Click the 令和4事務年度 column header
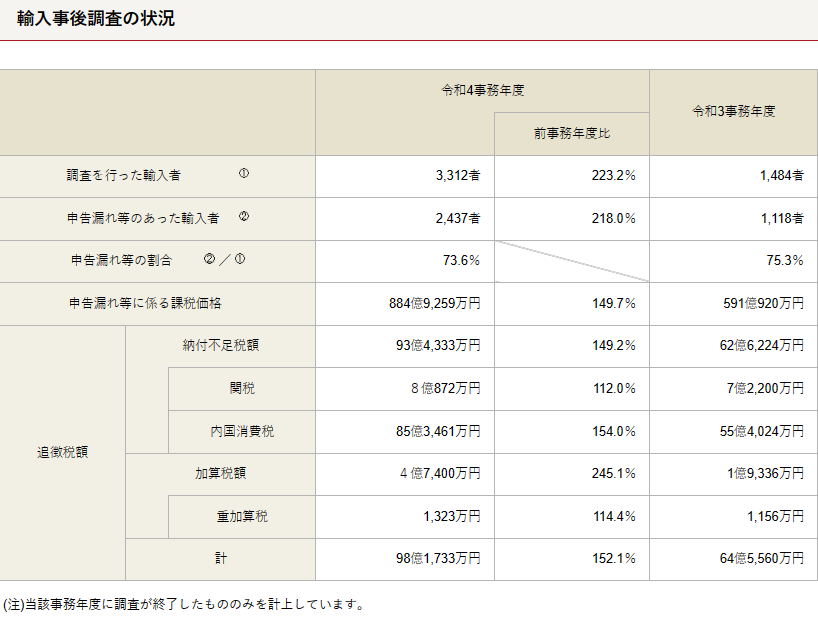Viewport: 818px width, 618px height. tap(482, 90)
